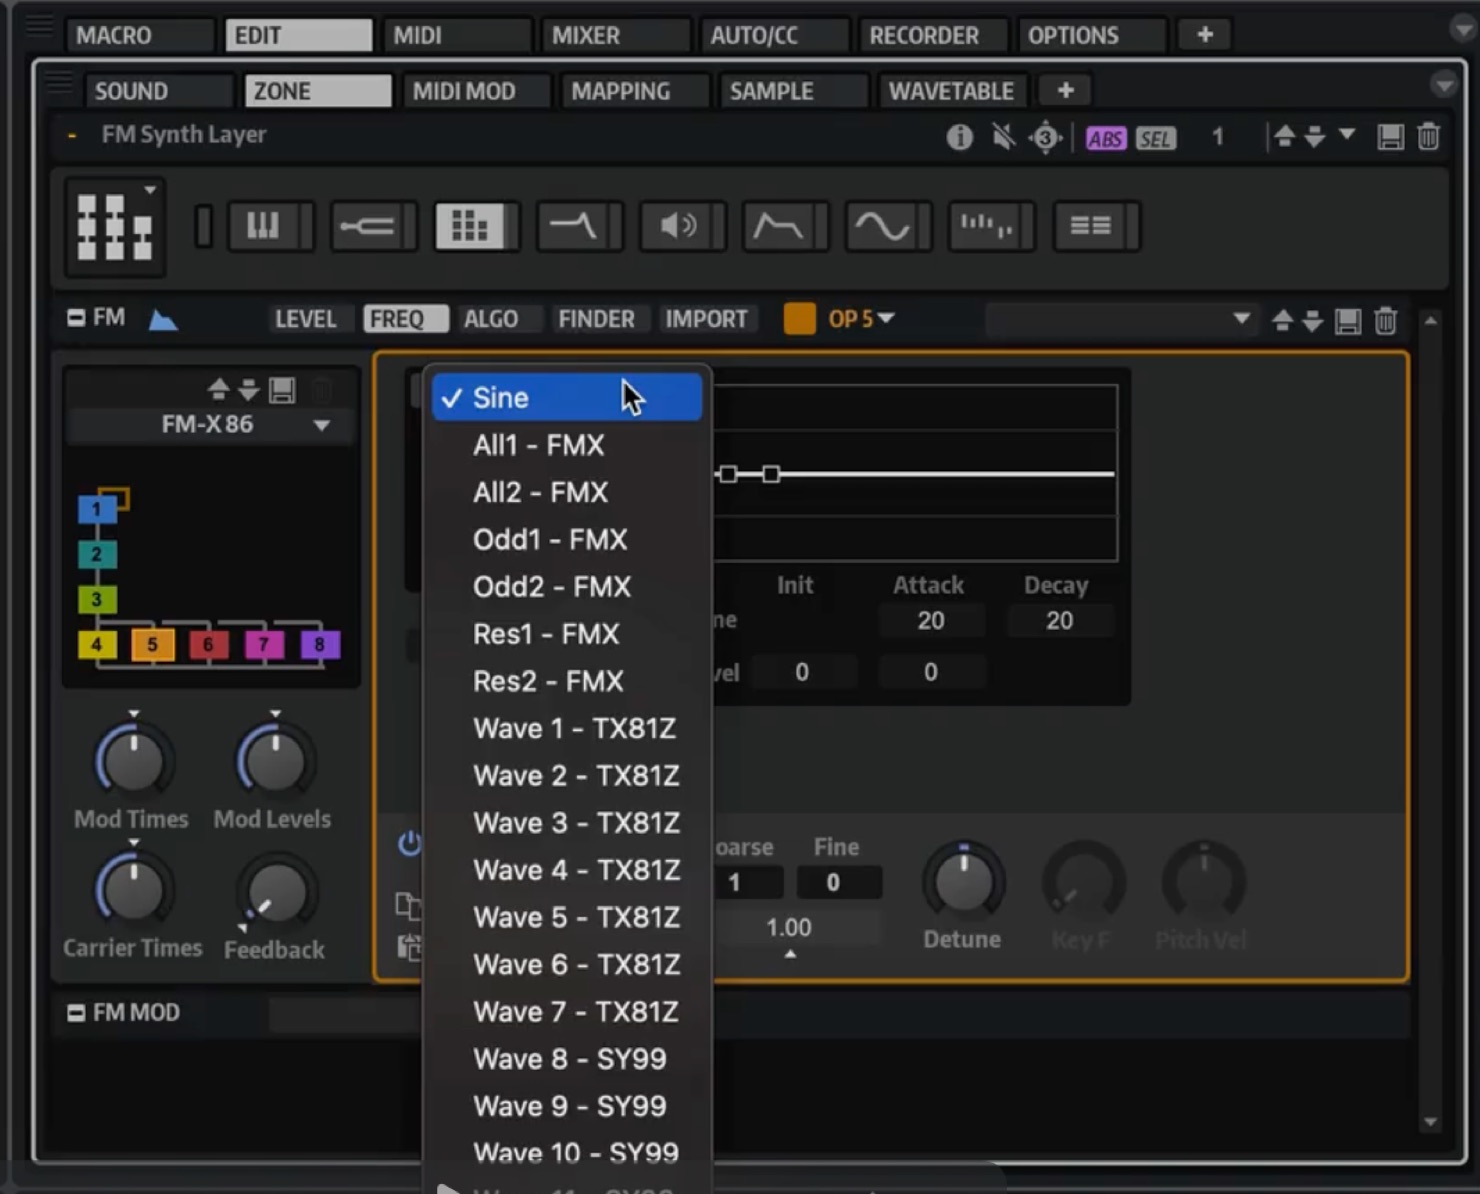Select operator 7 block in algorithm display
This screenshot has width=1480, height=1194.
click(264, 645)
